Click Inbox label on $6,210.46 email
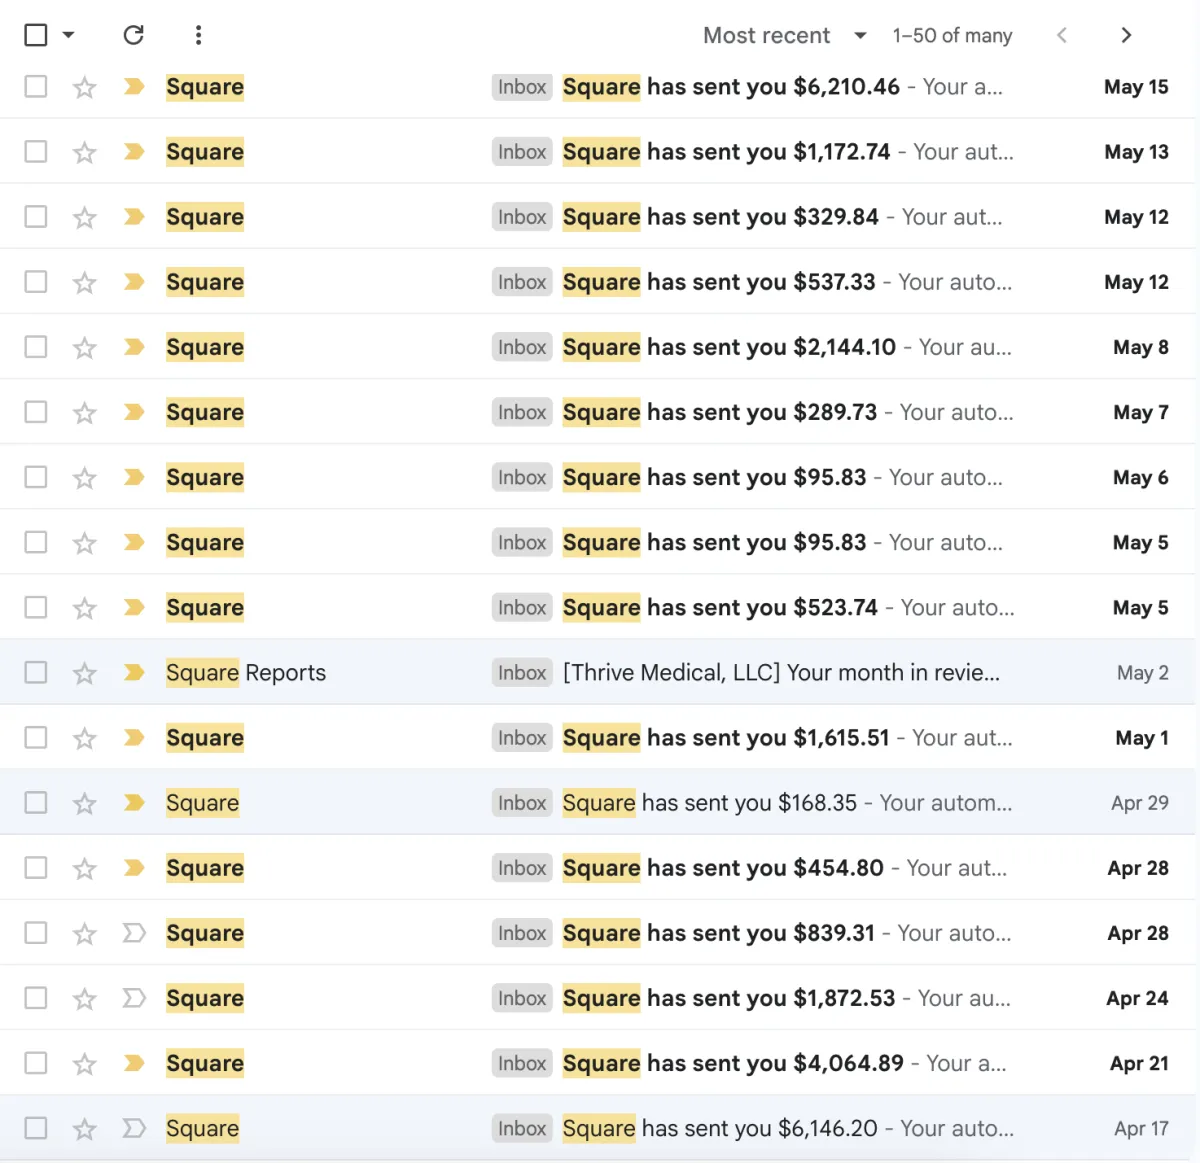1200x1163 pixels. point(522,87)
